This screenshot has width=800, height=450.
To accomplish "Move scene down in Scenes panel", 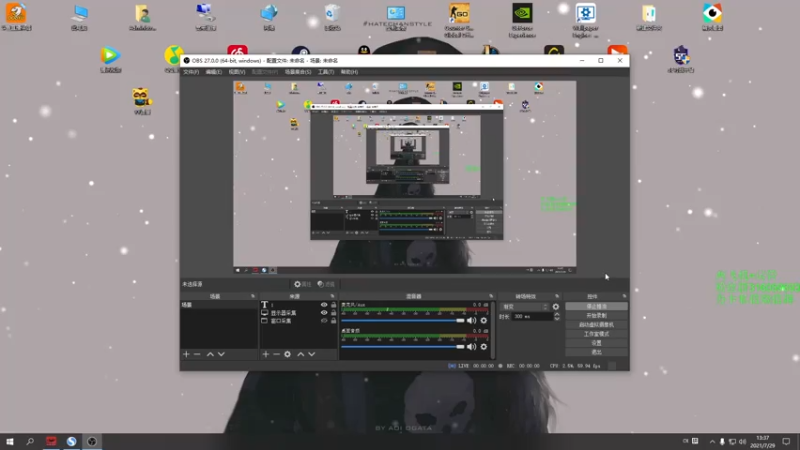I will coord(221,354).
